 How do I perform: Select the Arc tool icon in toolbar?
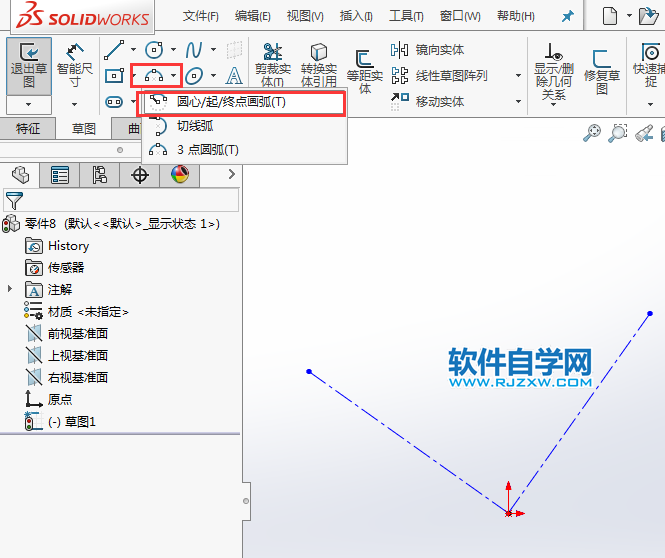[x=154, y=76]
